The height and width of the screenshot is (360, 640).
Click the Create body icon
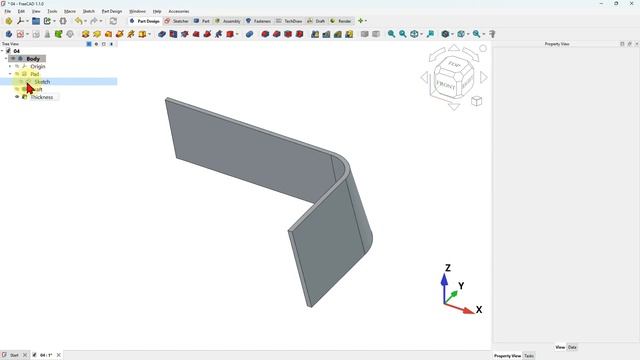(x=9, y=34)
